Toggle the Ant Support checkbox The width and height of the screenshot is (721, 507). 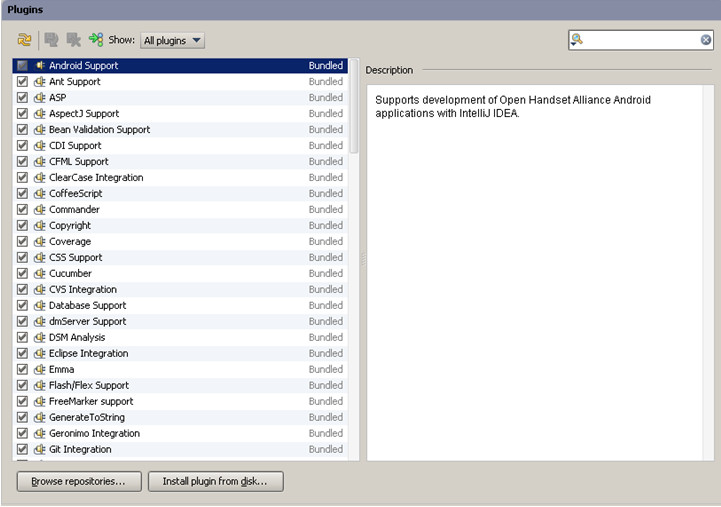coord(22,82)
